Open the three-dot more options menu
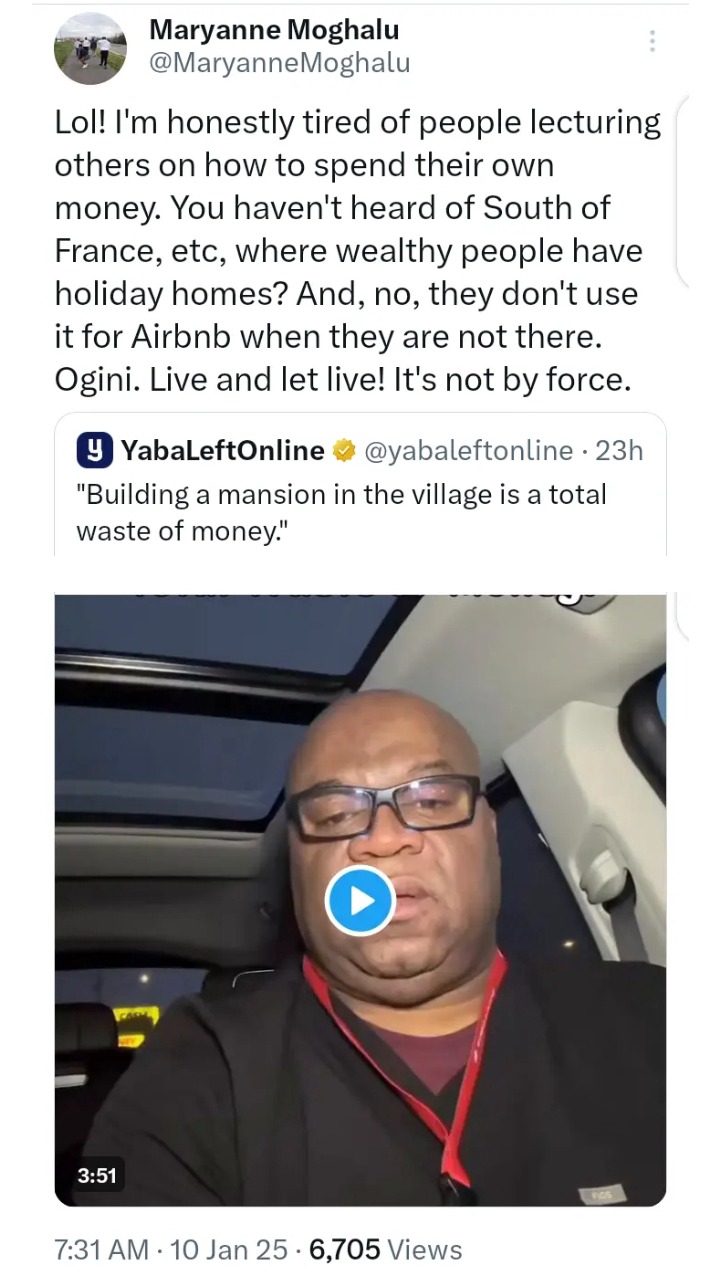Viewport: 720px width, 1272px height. (x=652, y=41)
